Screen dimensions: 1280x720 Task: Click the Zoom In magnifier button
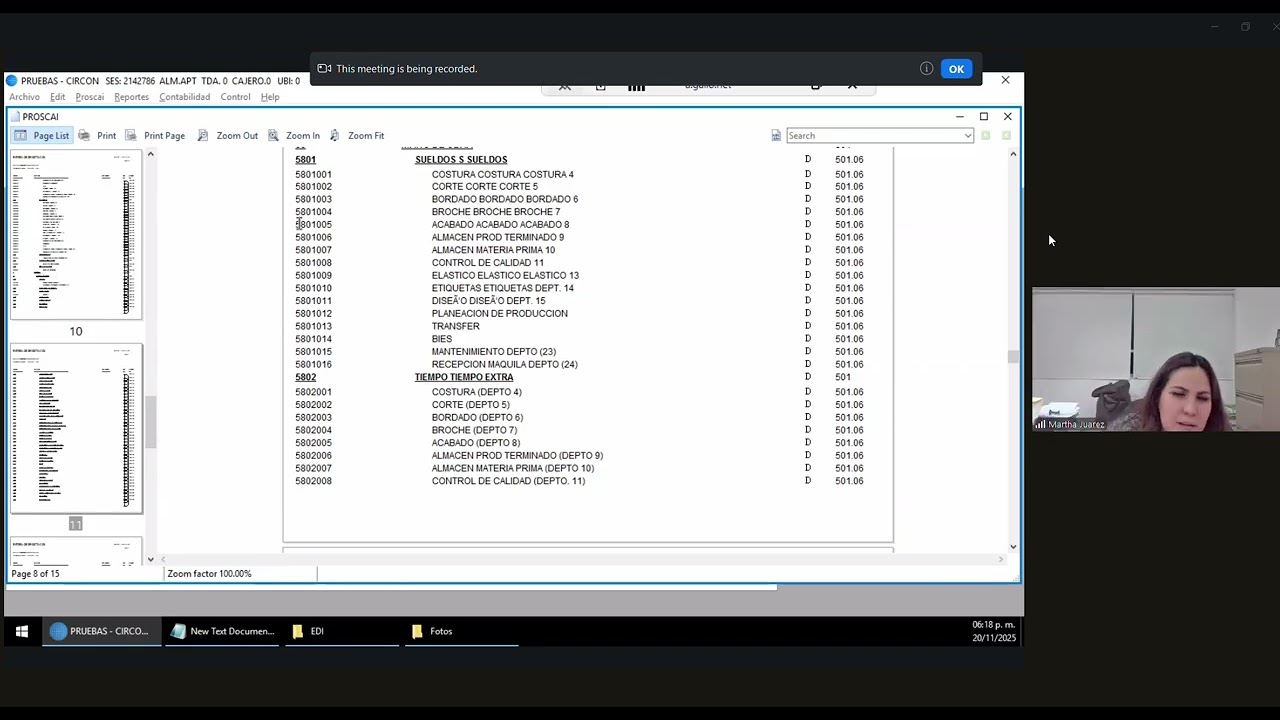coord(294,136)
